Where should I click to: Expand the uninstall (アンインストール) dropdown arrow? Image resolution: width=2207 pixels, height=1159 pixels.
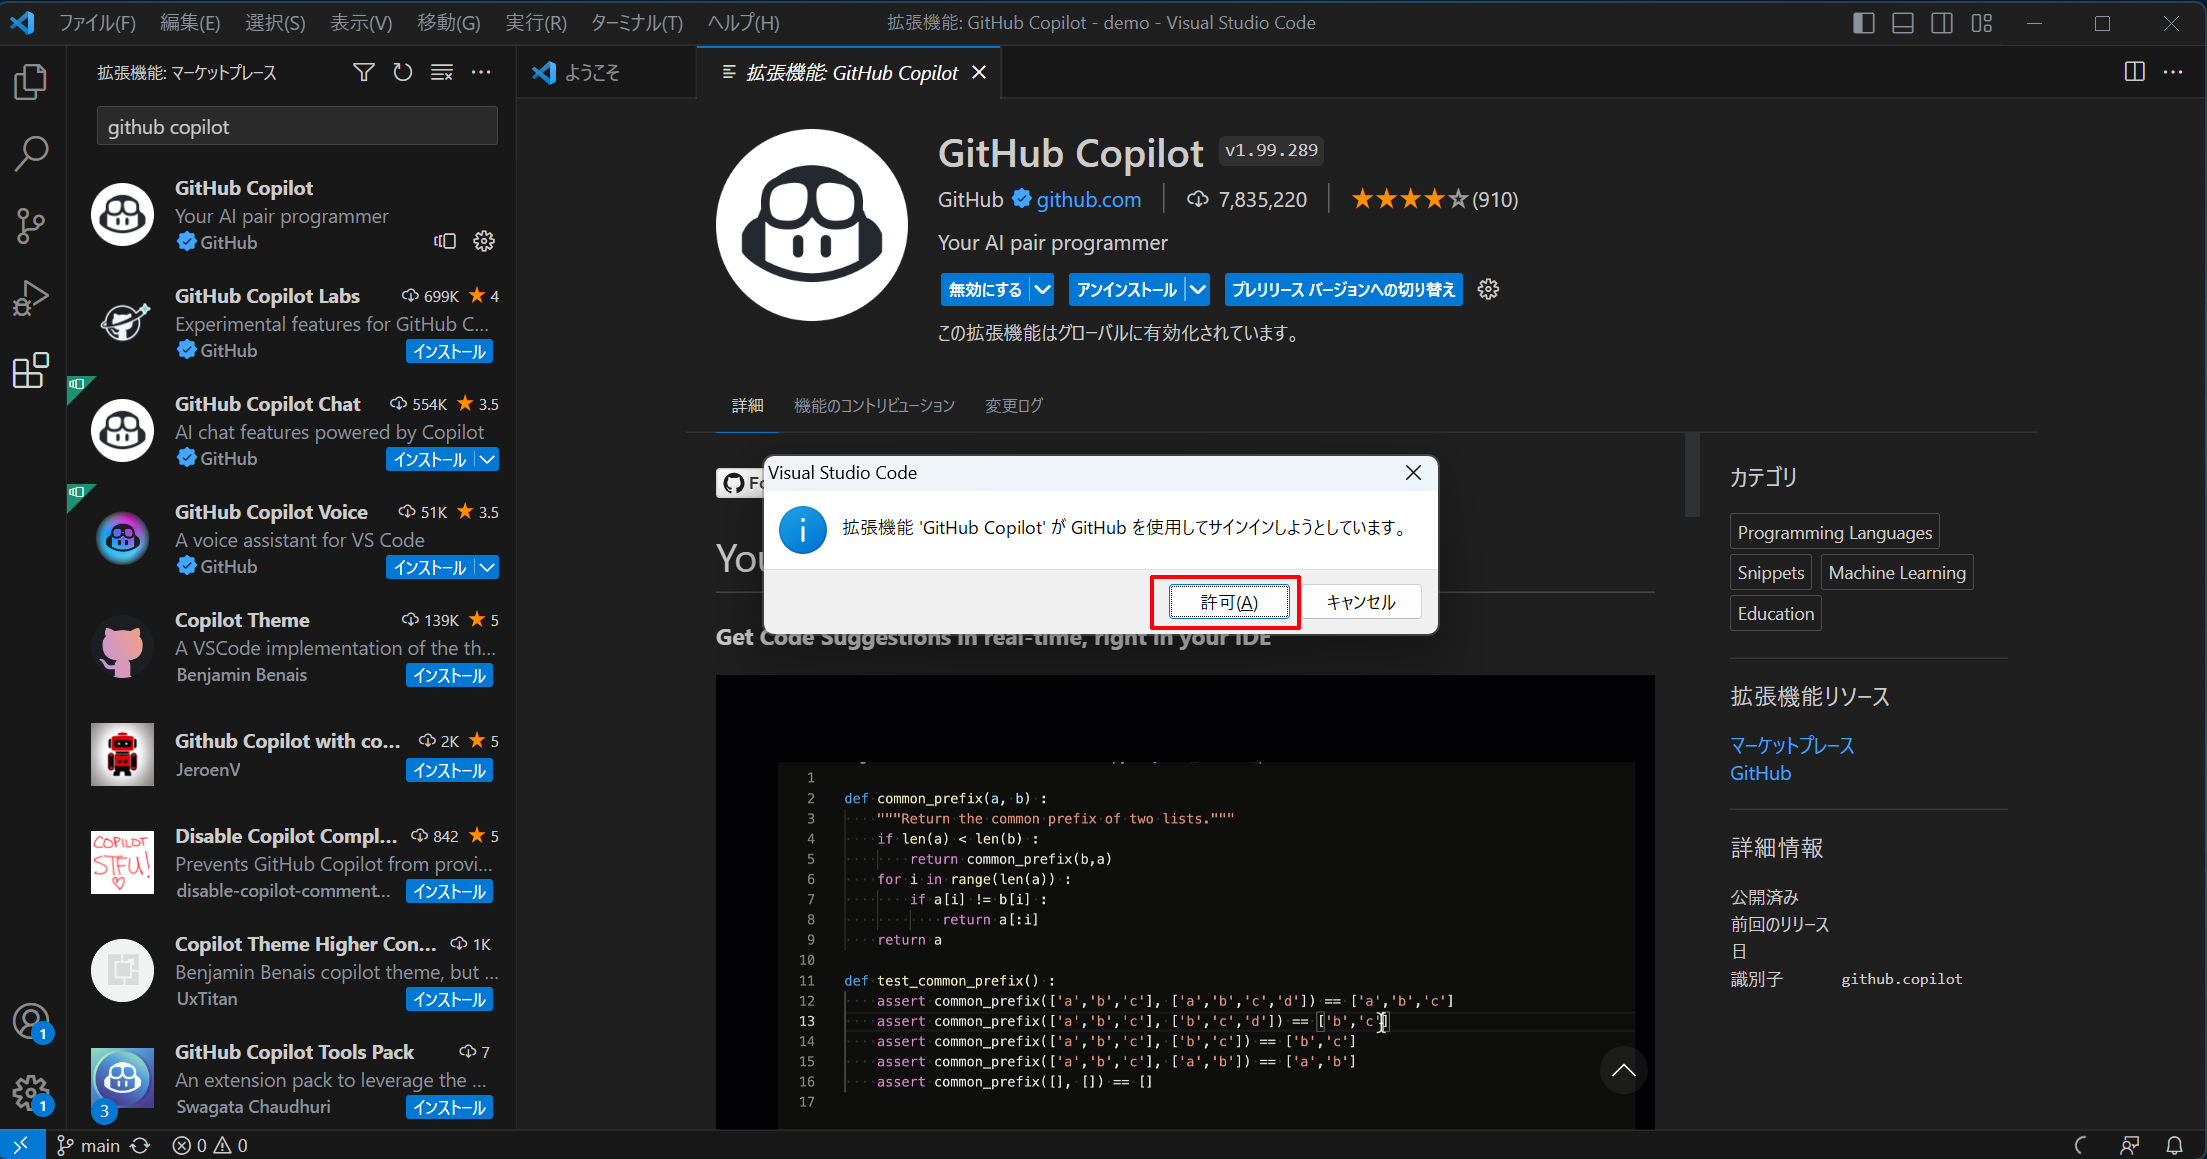point(1198,289)
